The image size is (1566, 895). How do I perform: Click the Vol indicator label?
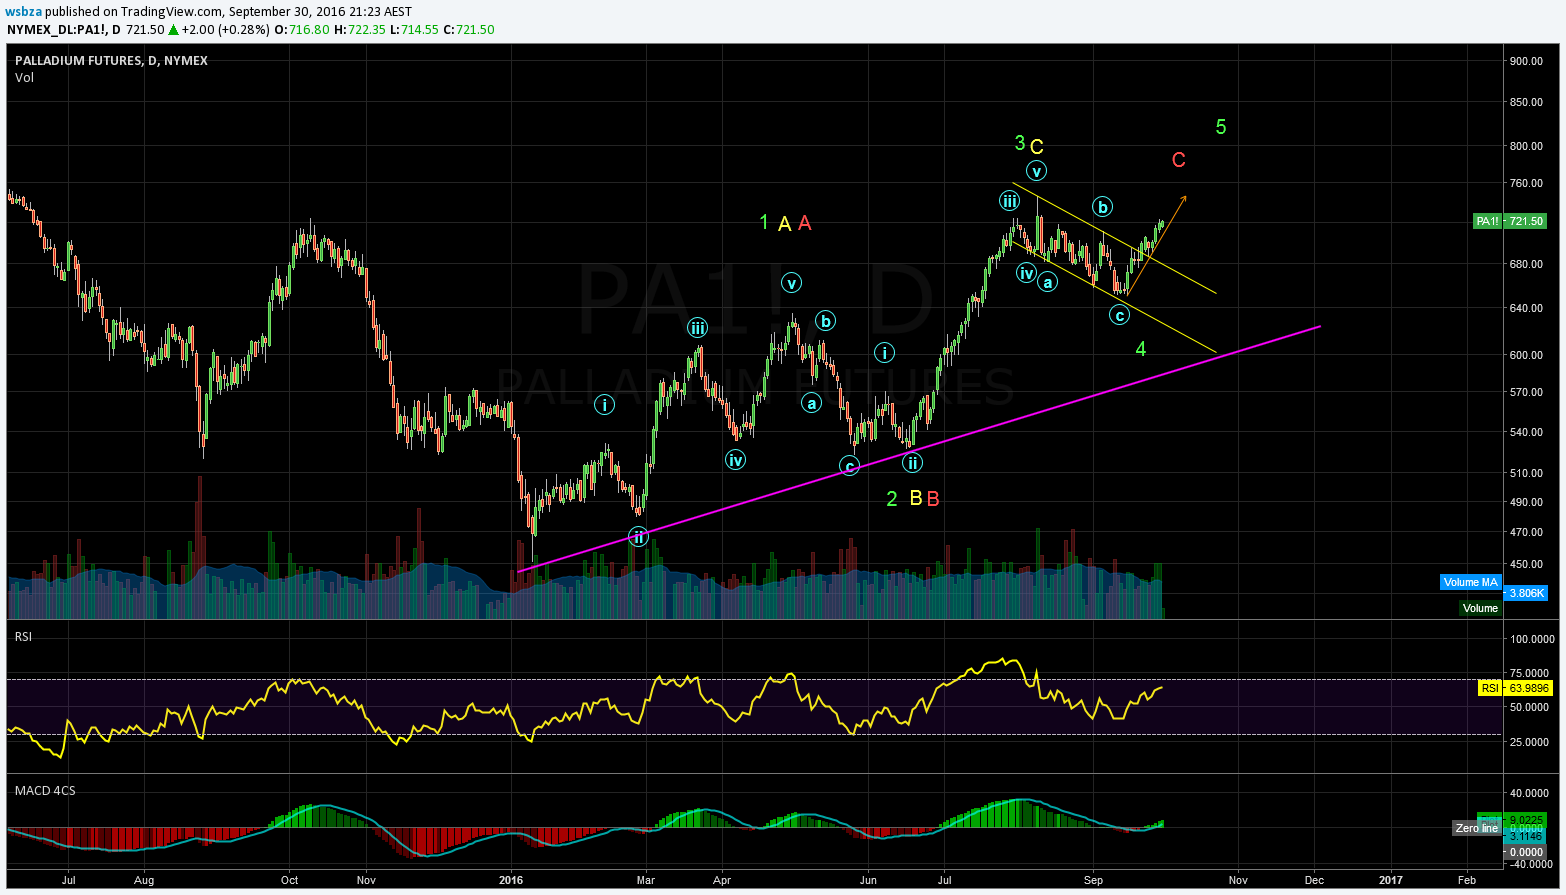24,77
